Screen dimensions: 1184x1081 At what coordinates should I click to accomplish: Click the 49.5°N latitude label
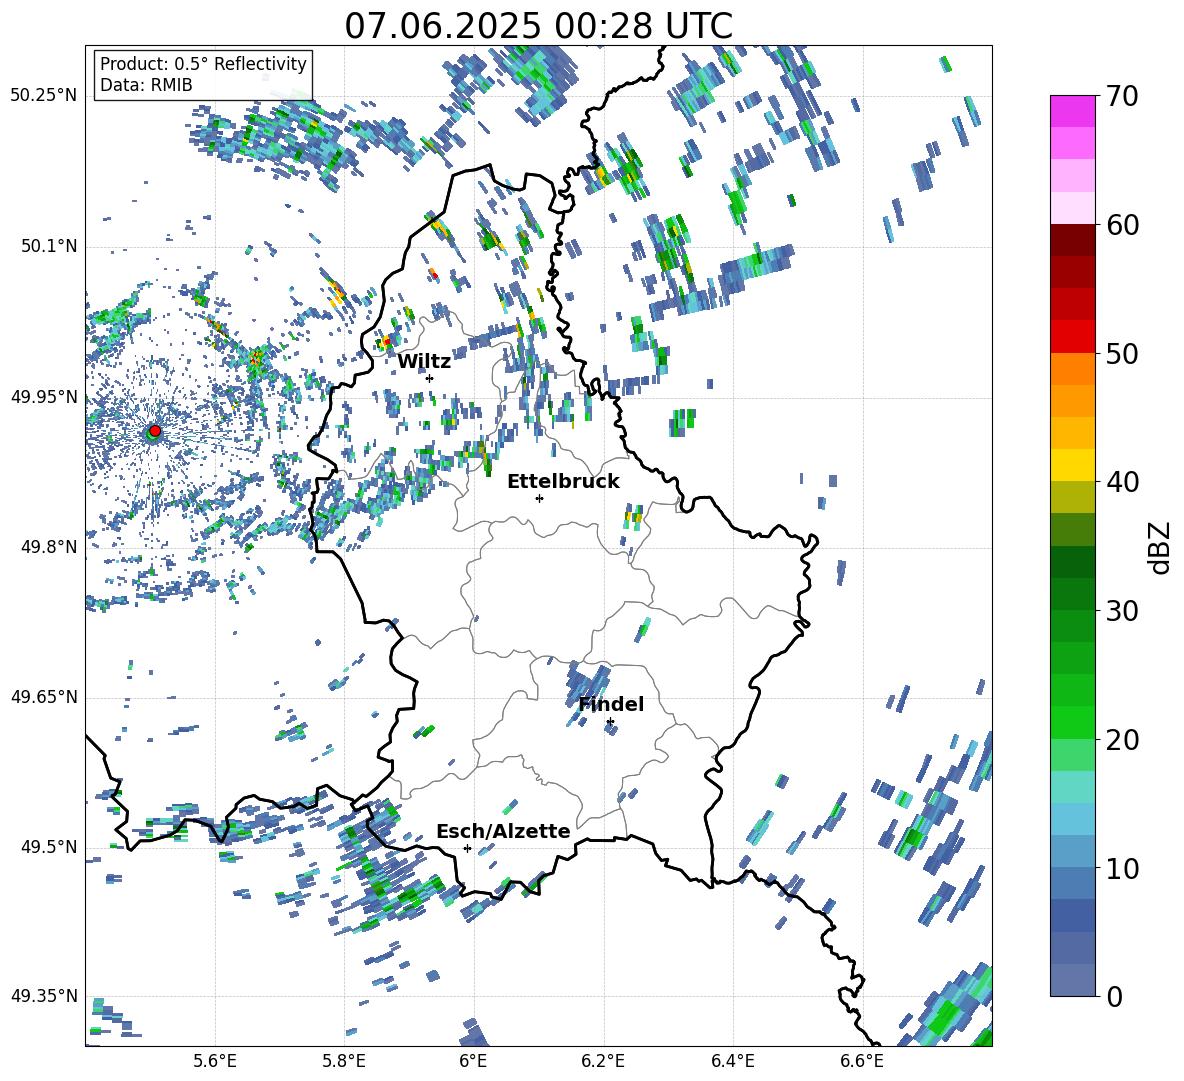tap(48, 847)
